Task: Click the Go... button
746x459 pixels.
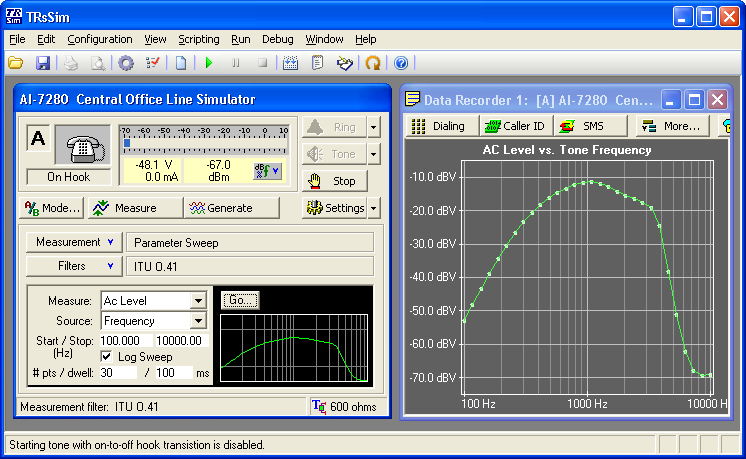Action: click(240, 300)
